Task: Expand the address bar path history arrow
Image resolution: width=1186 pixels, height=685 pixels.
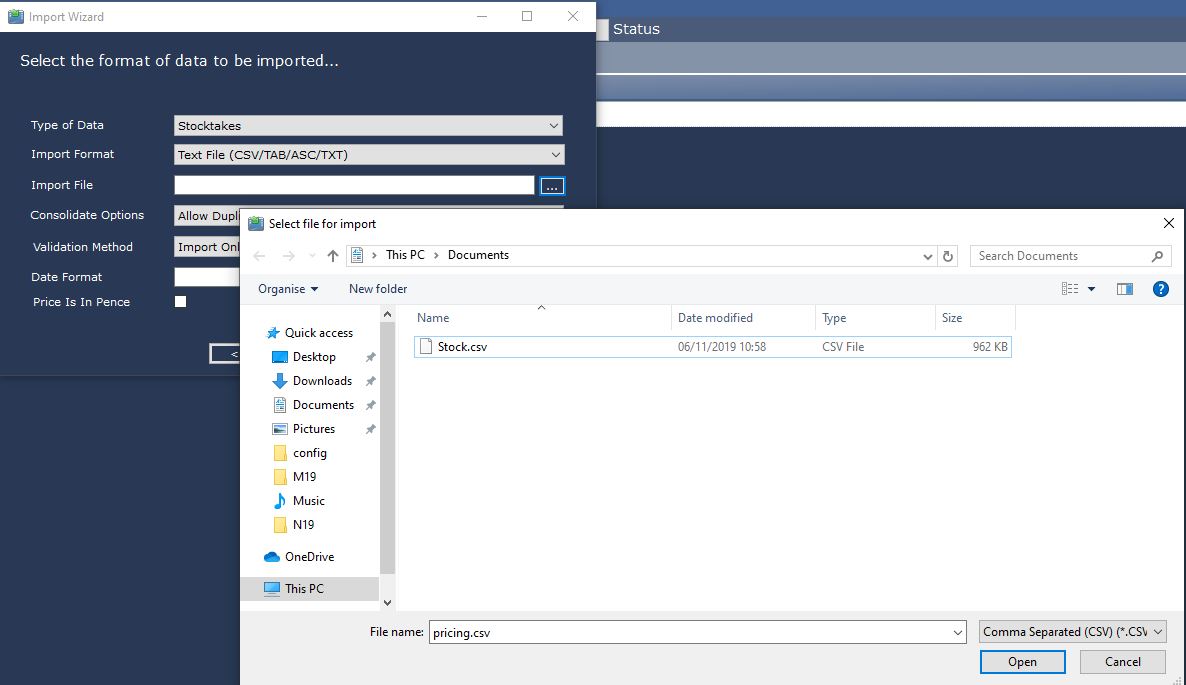Action: [x=927, y=256]
